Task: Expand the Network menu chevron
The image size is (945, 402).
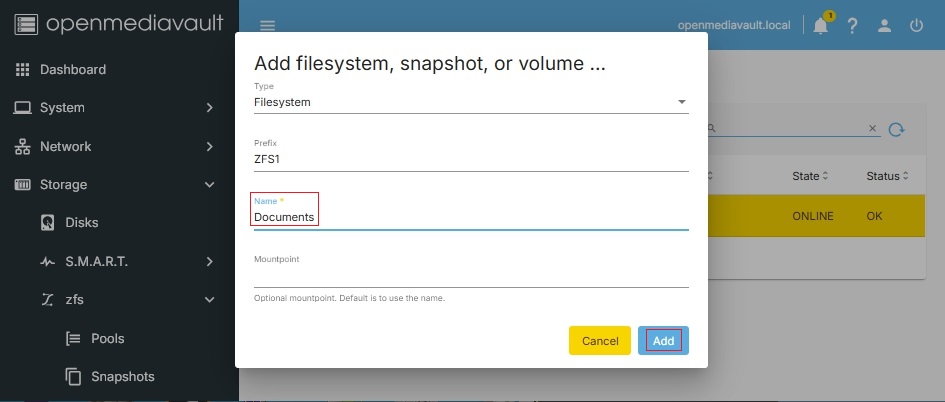Action: click(x=210, y=147)
